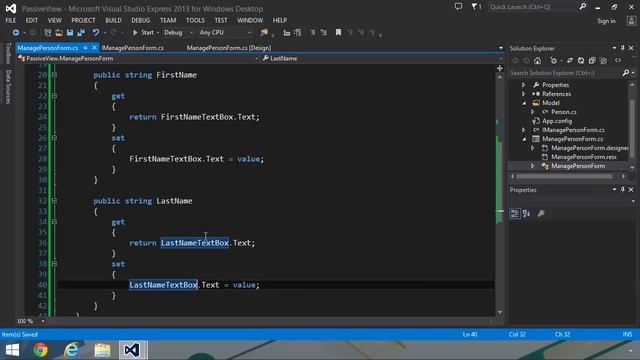This screenshot has width=640, height=360.
Task: Click the Navigate Backward toolbar icon
Action: (x=16, y=33)
